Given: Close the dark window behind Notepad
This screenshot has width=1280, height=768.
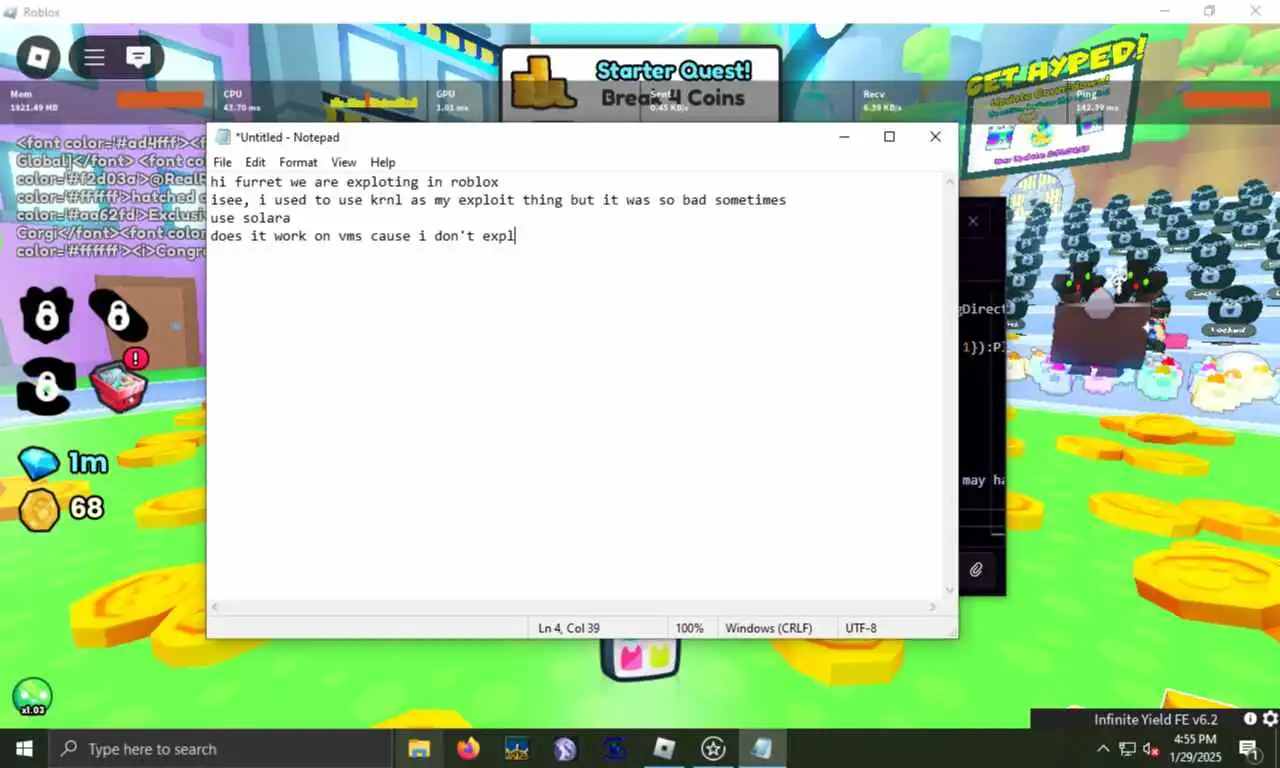Looking at the screenshot, I should tap(973, 222).
